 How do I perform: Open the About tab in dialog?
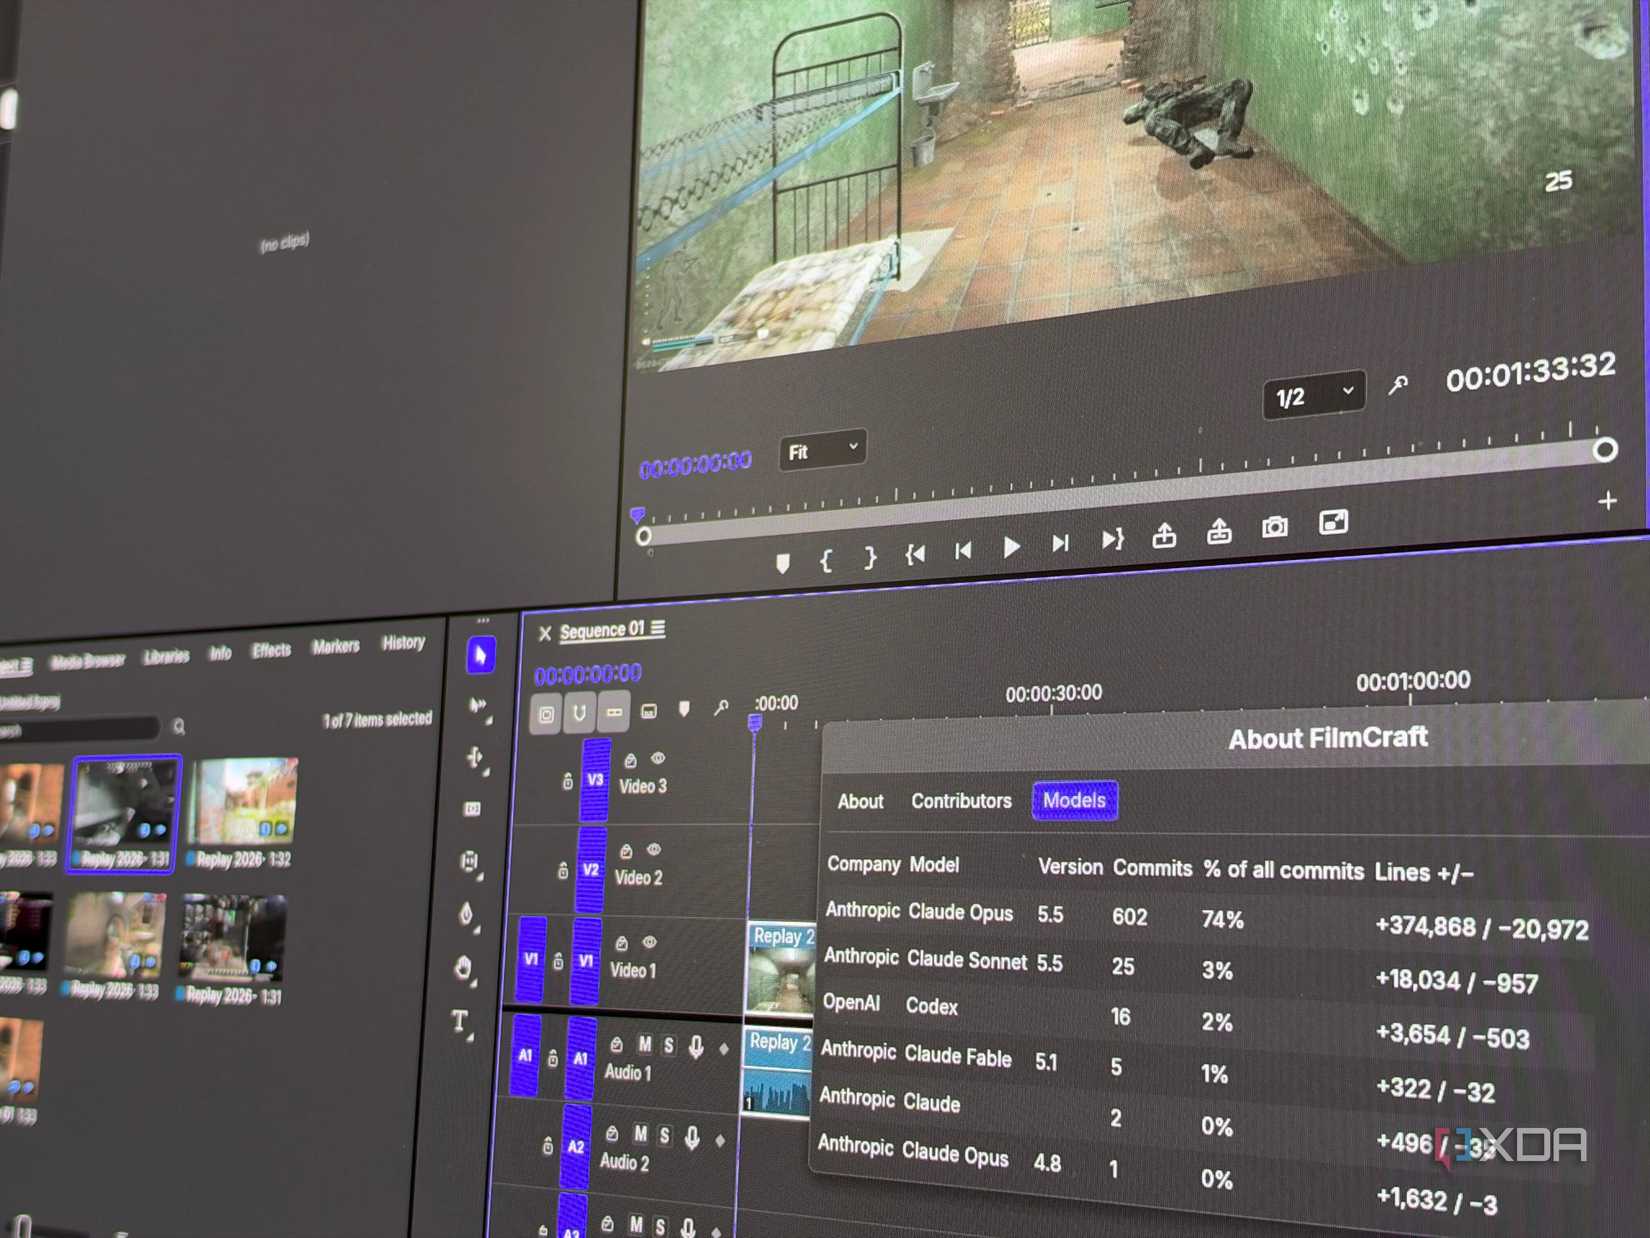tap(860, 801)
